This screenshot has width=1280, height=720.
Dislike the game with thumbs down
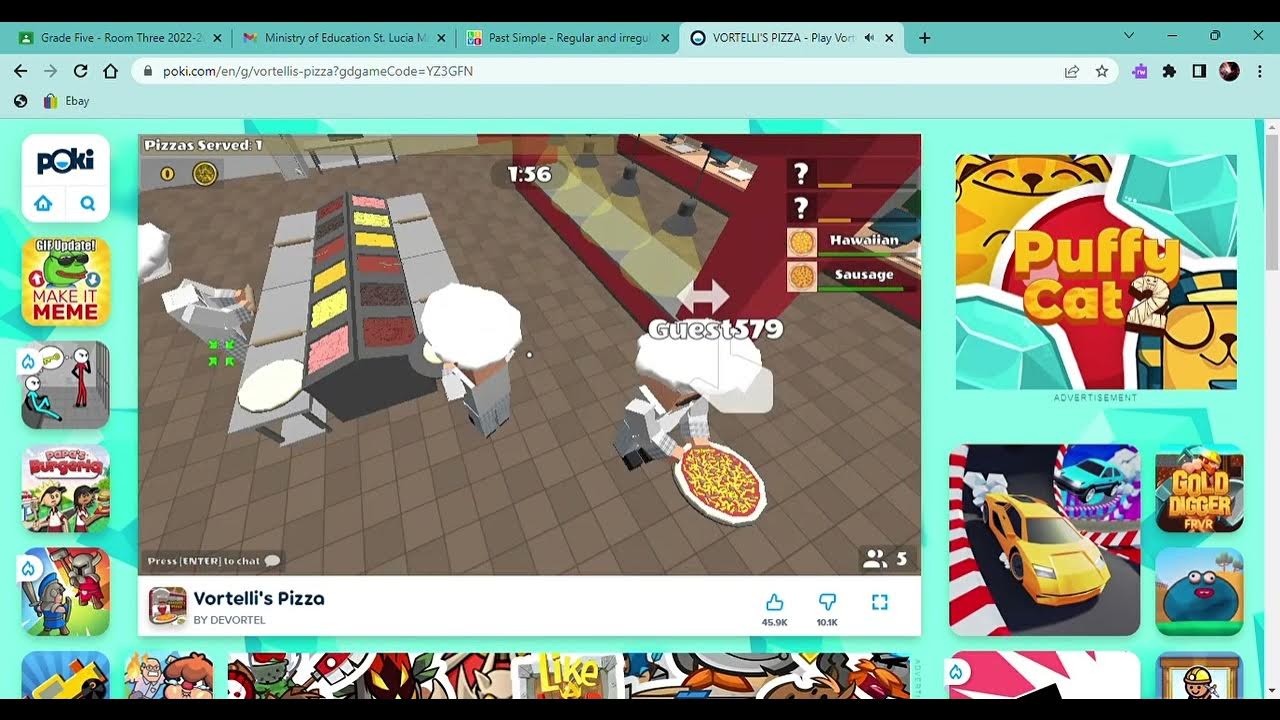point(827,602)
